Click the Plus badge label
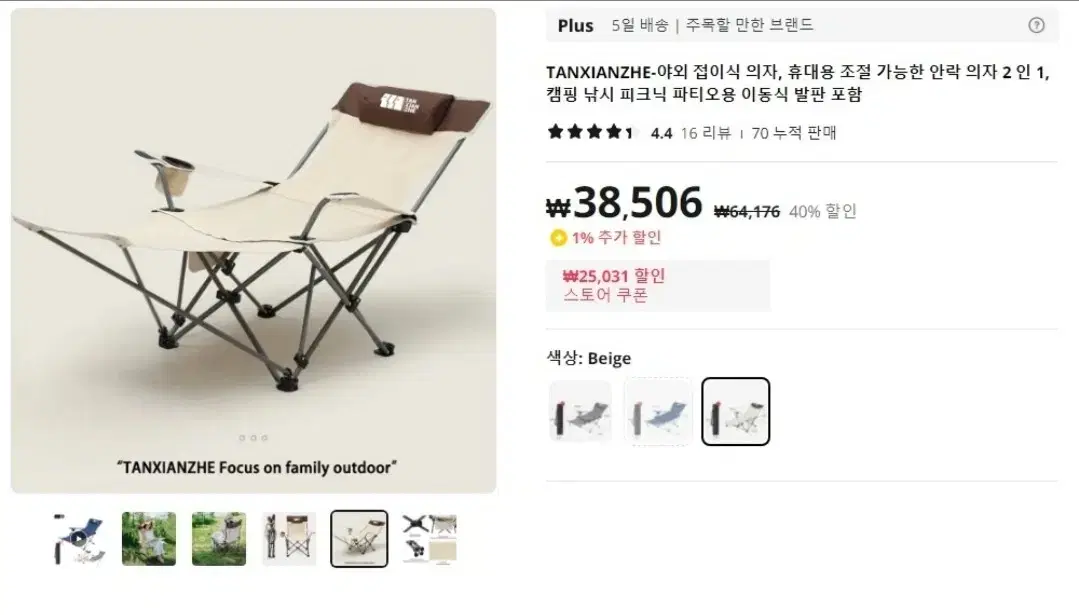The image size is (1079, 615). pos(575,26)
